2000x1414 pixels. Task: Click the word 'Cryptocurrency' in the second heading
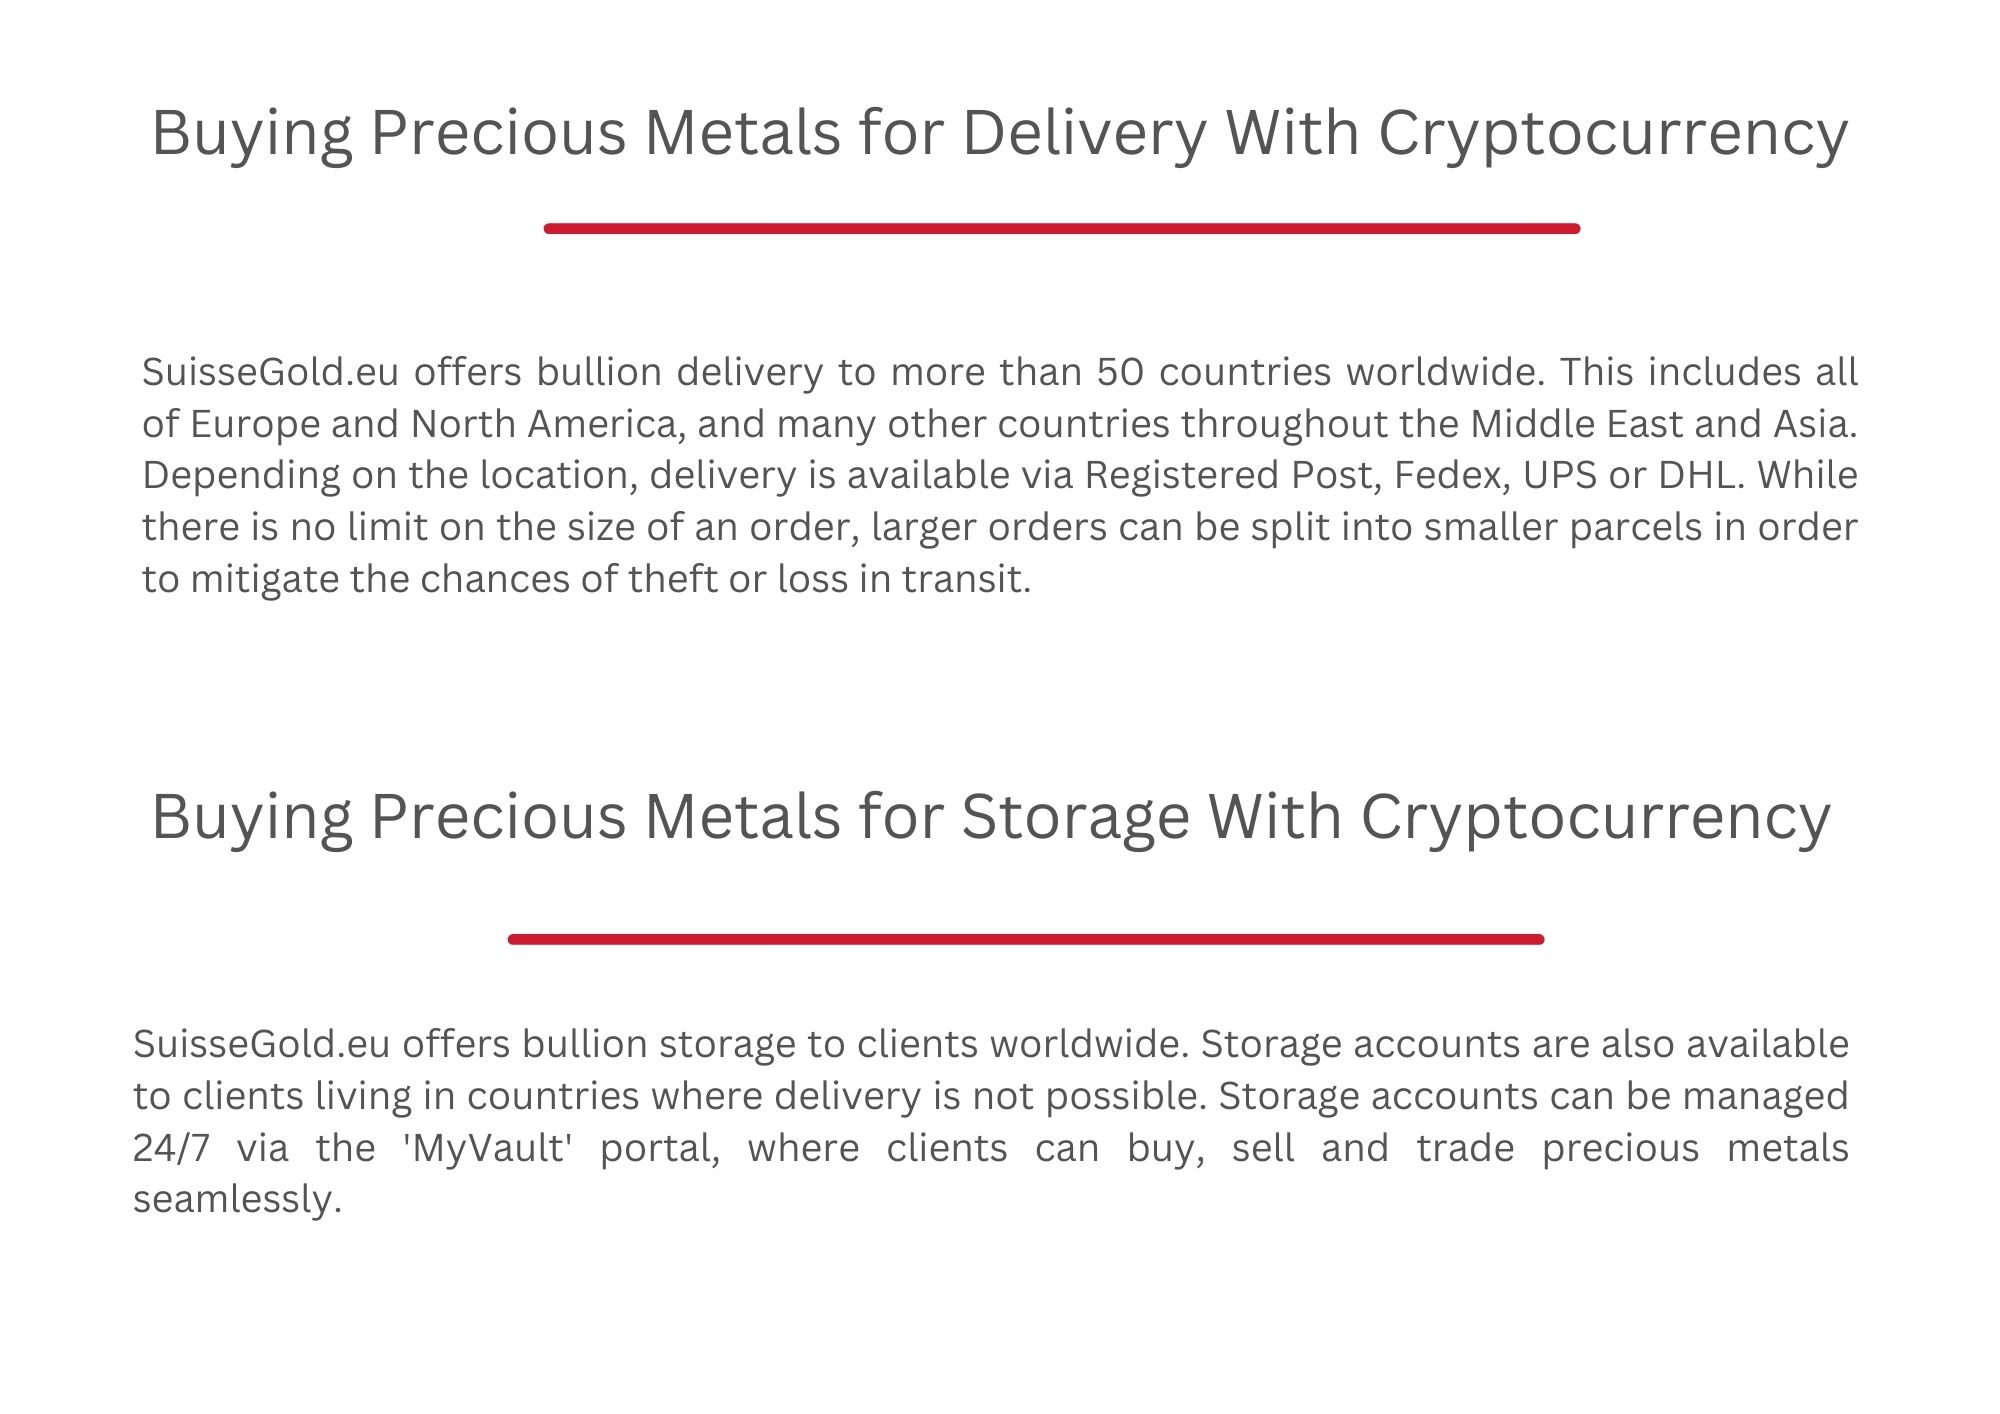1596,818
